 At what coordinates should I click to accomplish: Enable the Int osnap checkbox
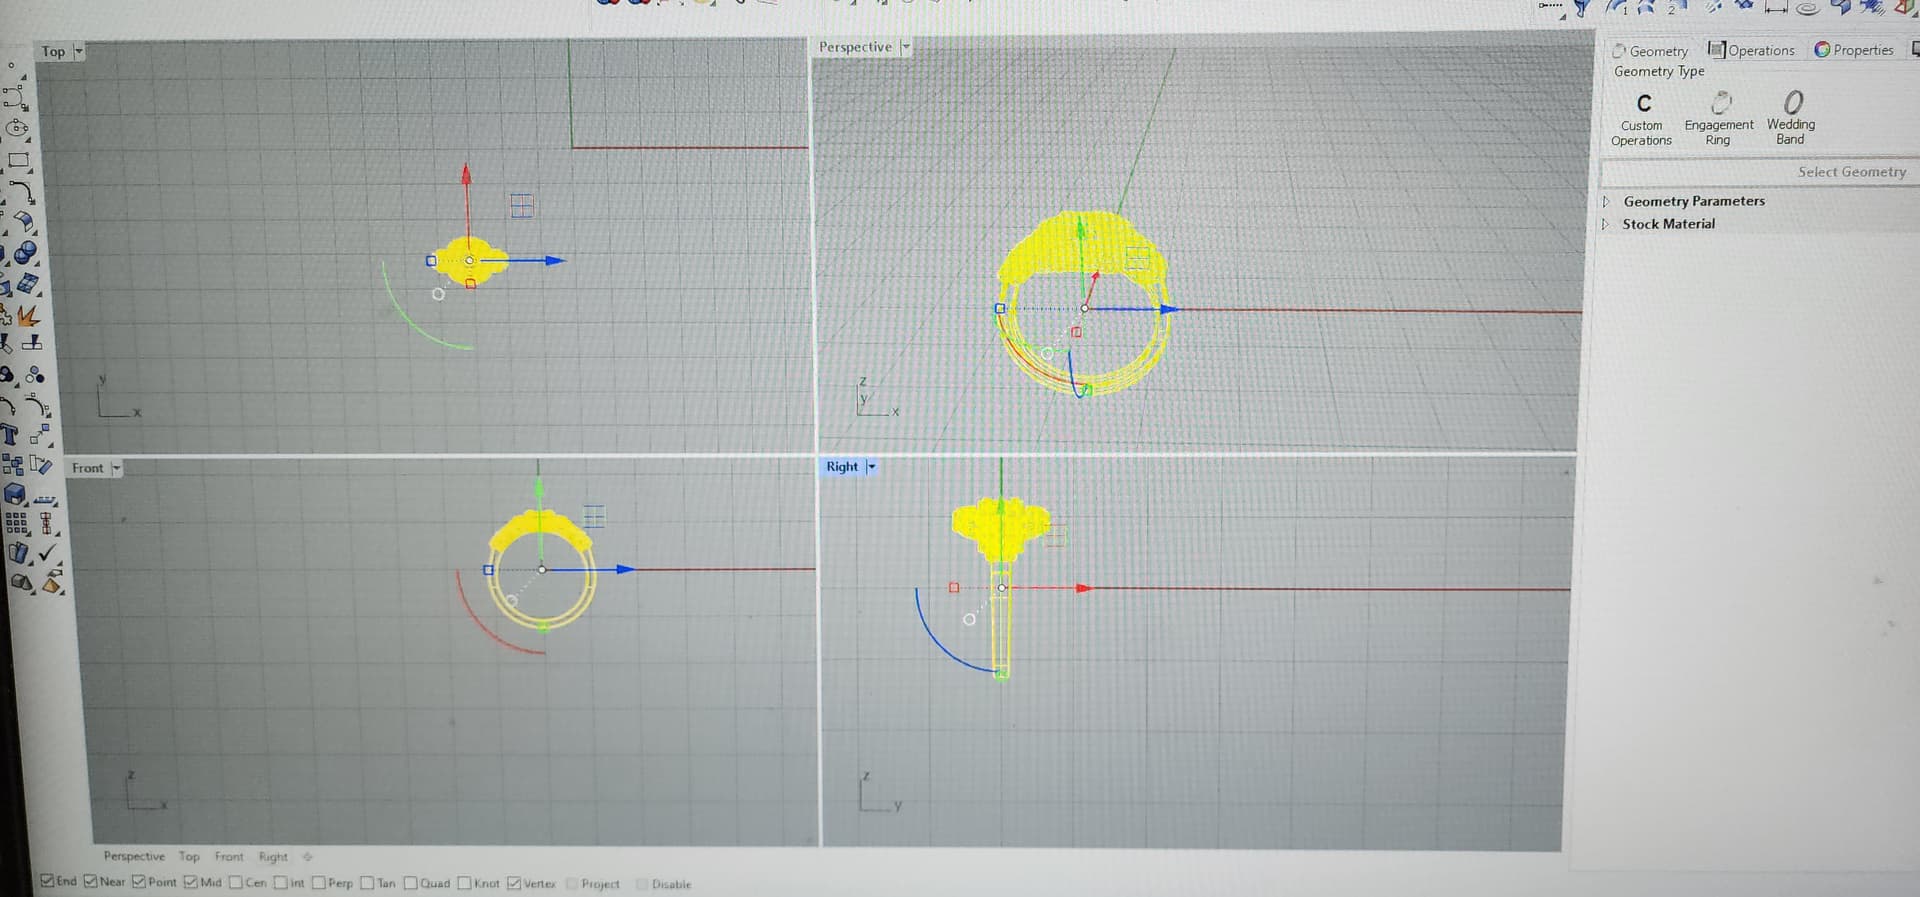tap(281, 882)
